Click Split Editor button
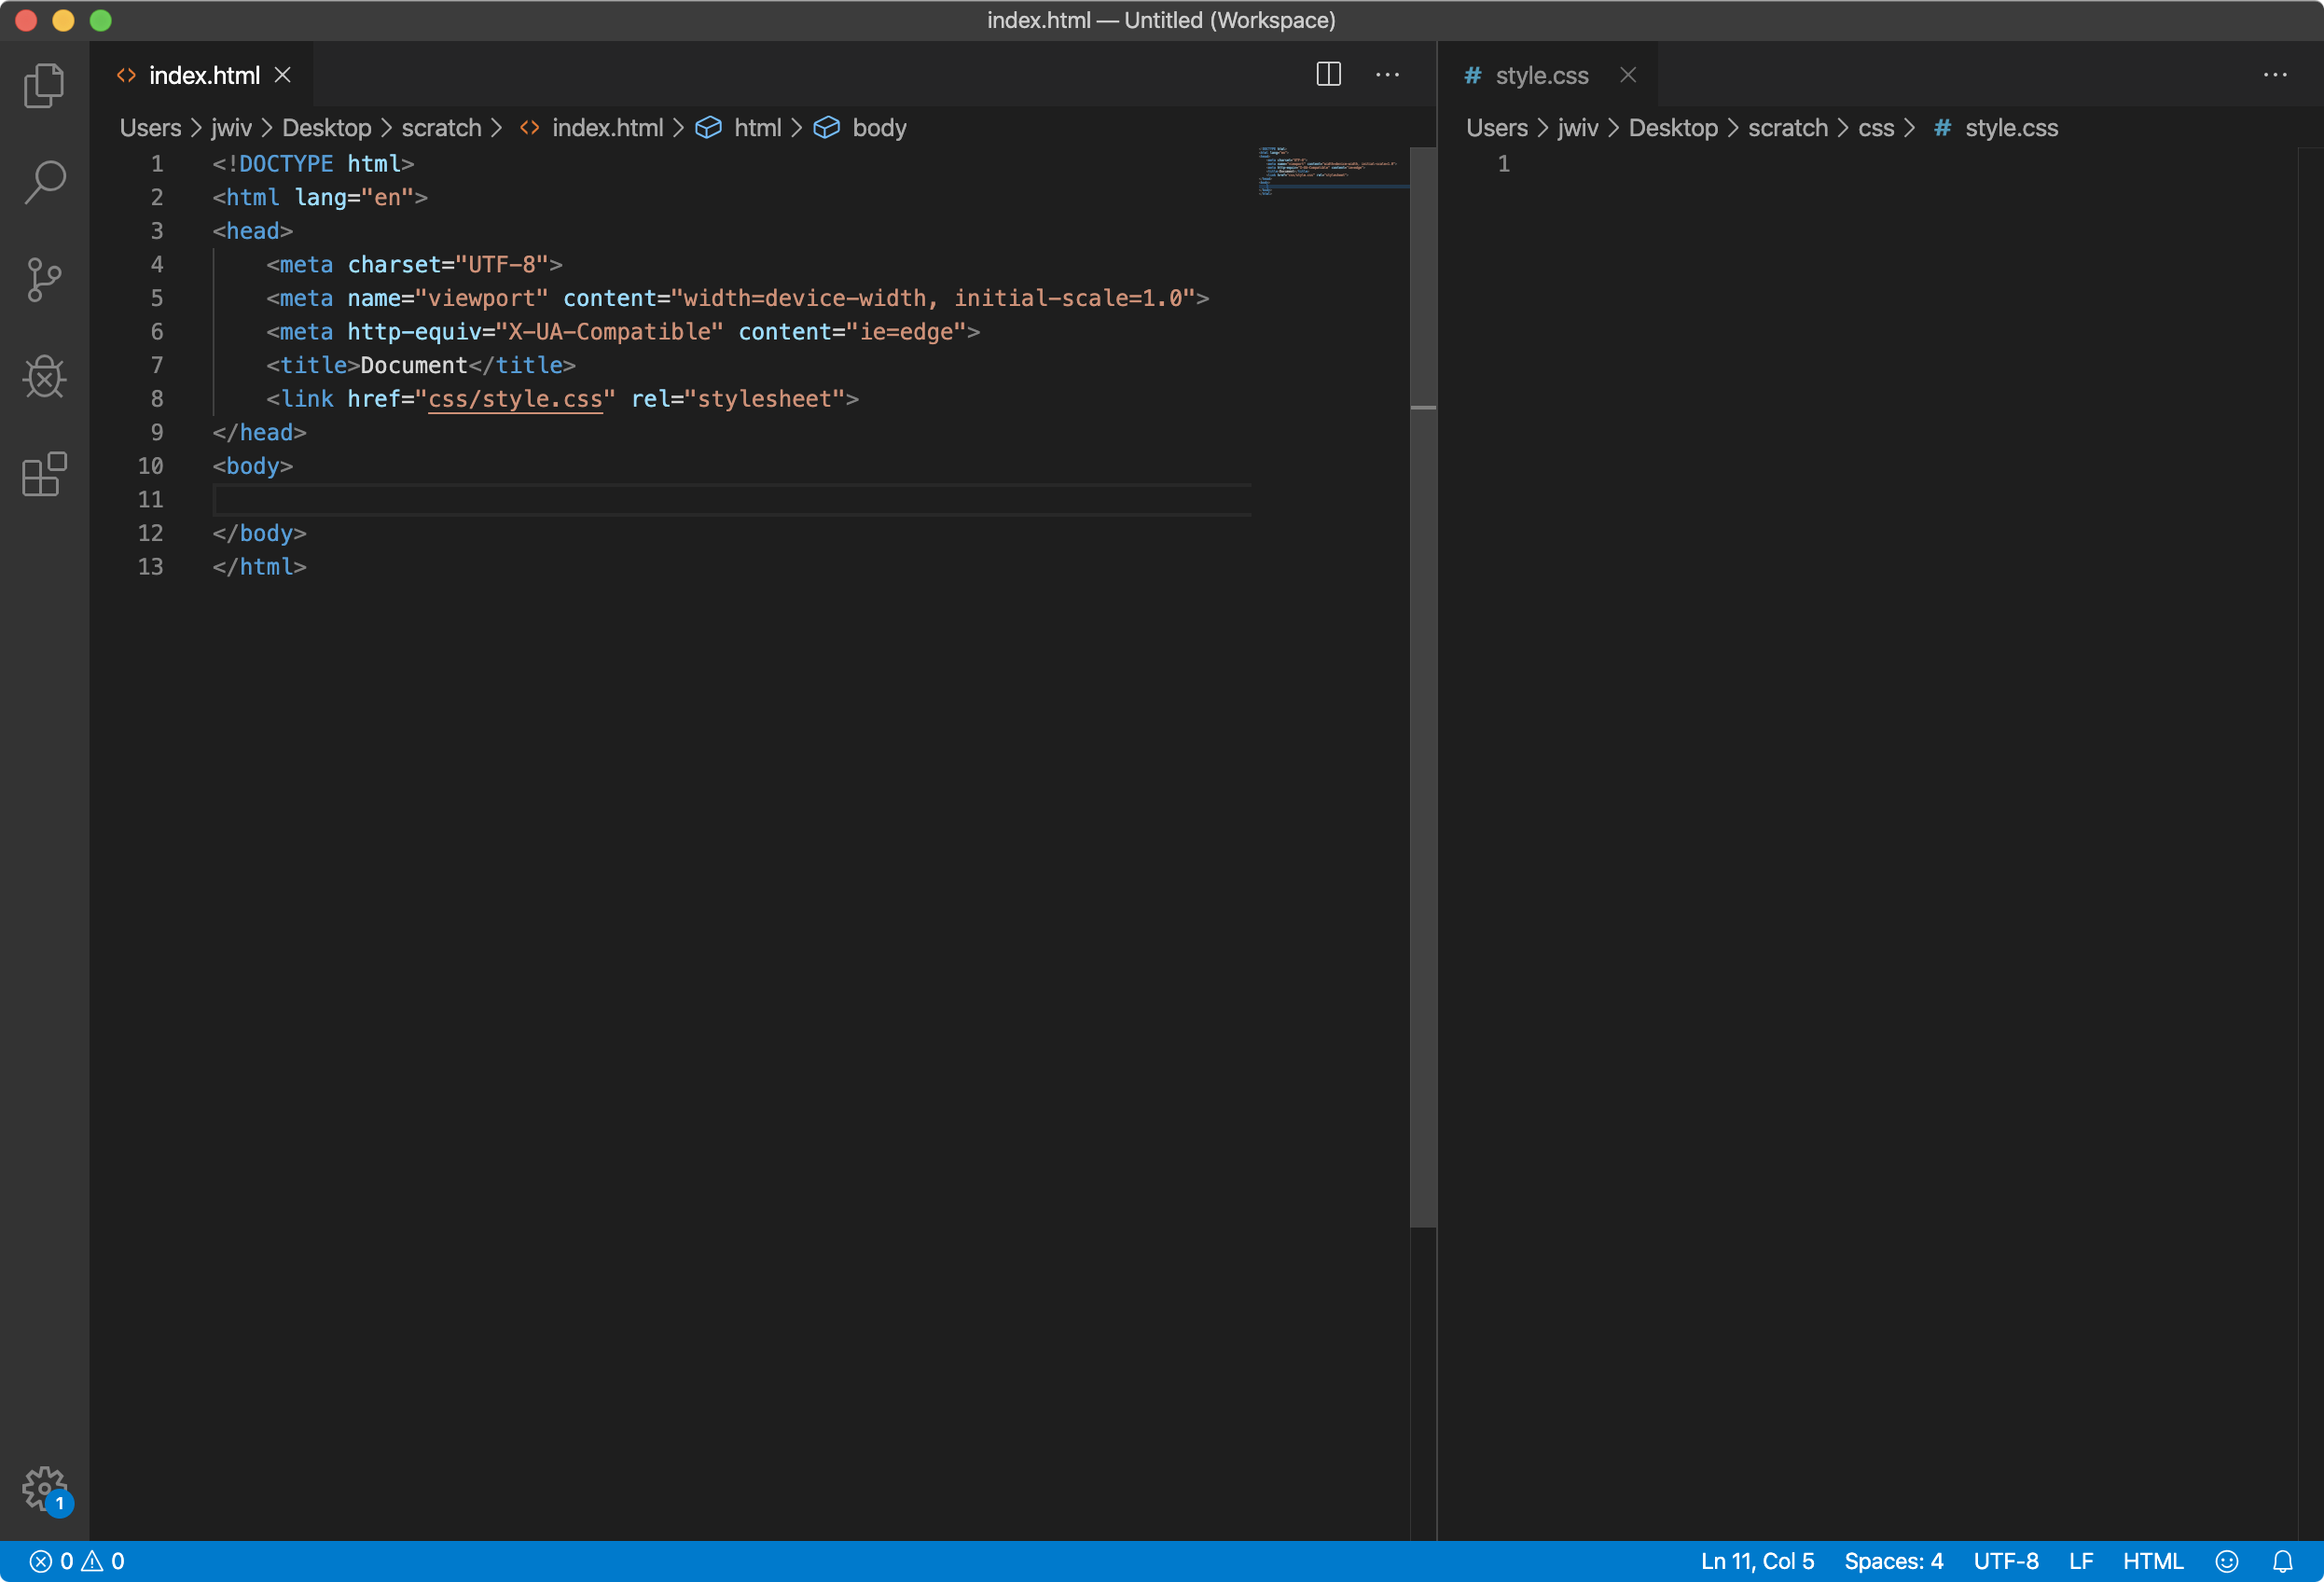Viewport: 2324px width, 1582px height. coord(1327,75)
